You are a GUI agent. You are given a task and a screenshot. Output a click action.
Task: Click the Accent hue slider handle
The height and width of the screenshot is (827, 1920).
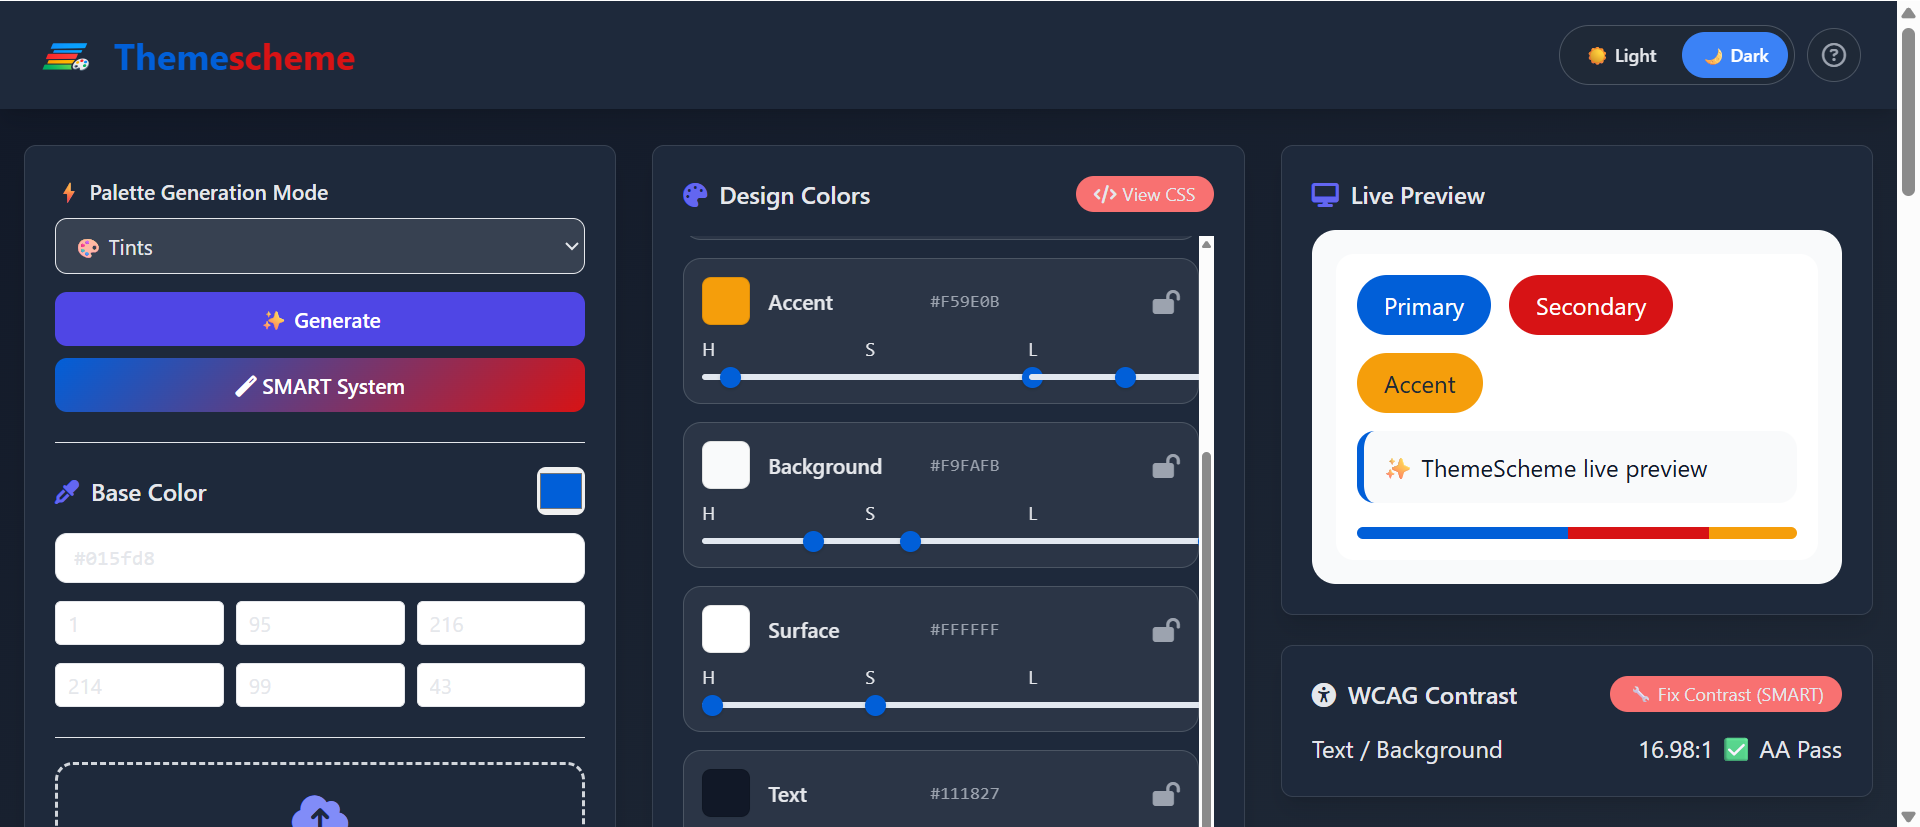pos(731,377)
